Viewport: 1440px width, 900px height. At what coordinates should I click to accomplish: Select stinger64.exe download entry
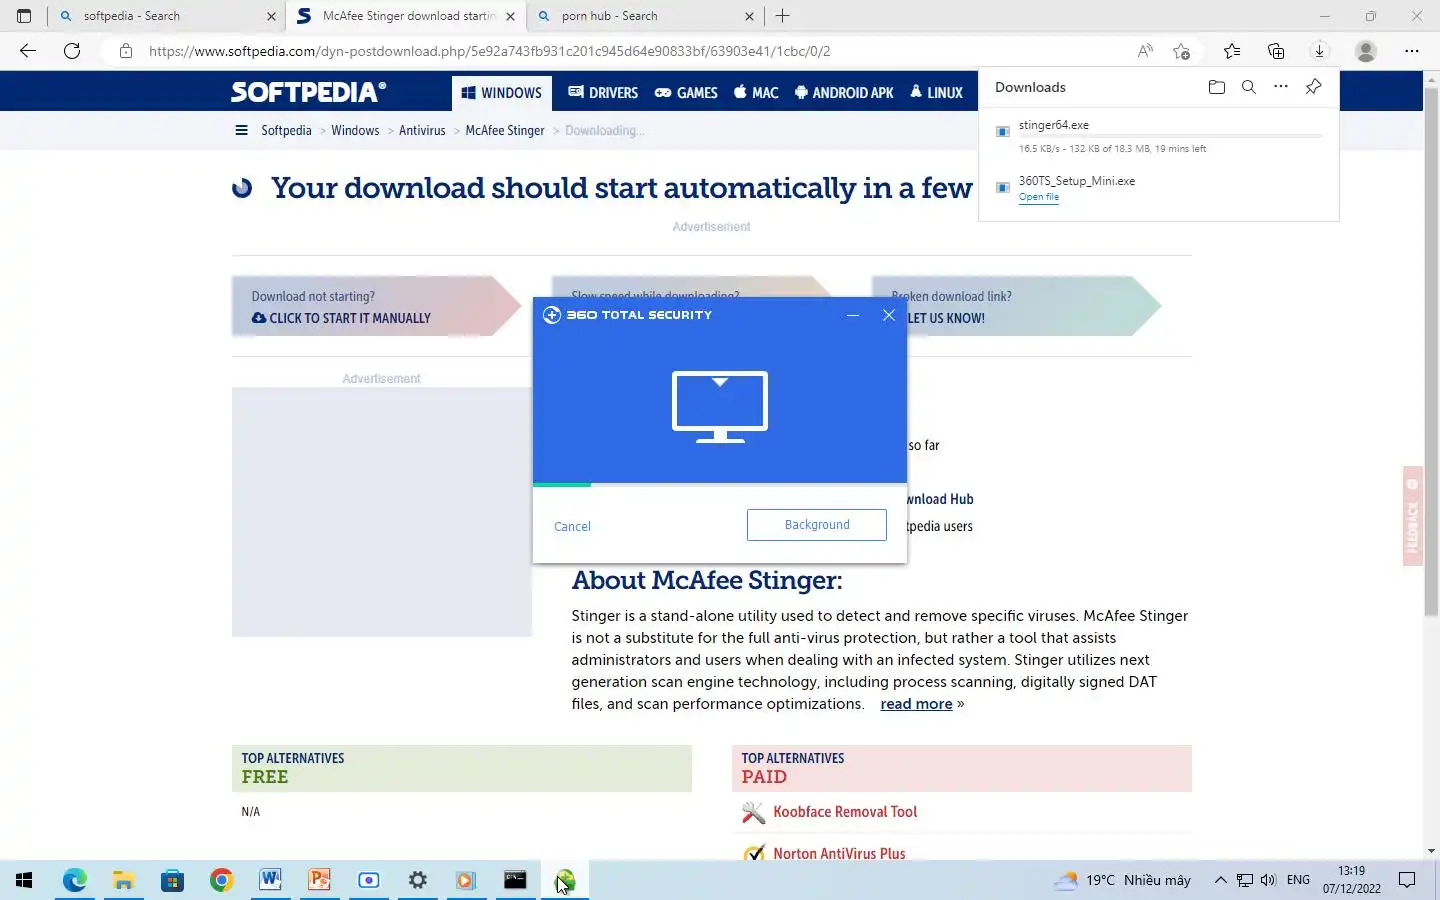tap(1158, 136)
